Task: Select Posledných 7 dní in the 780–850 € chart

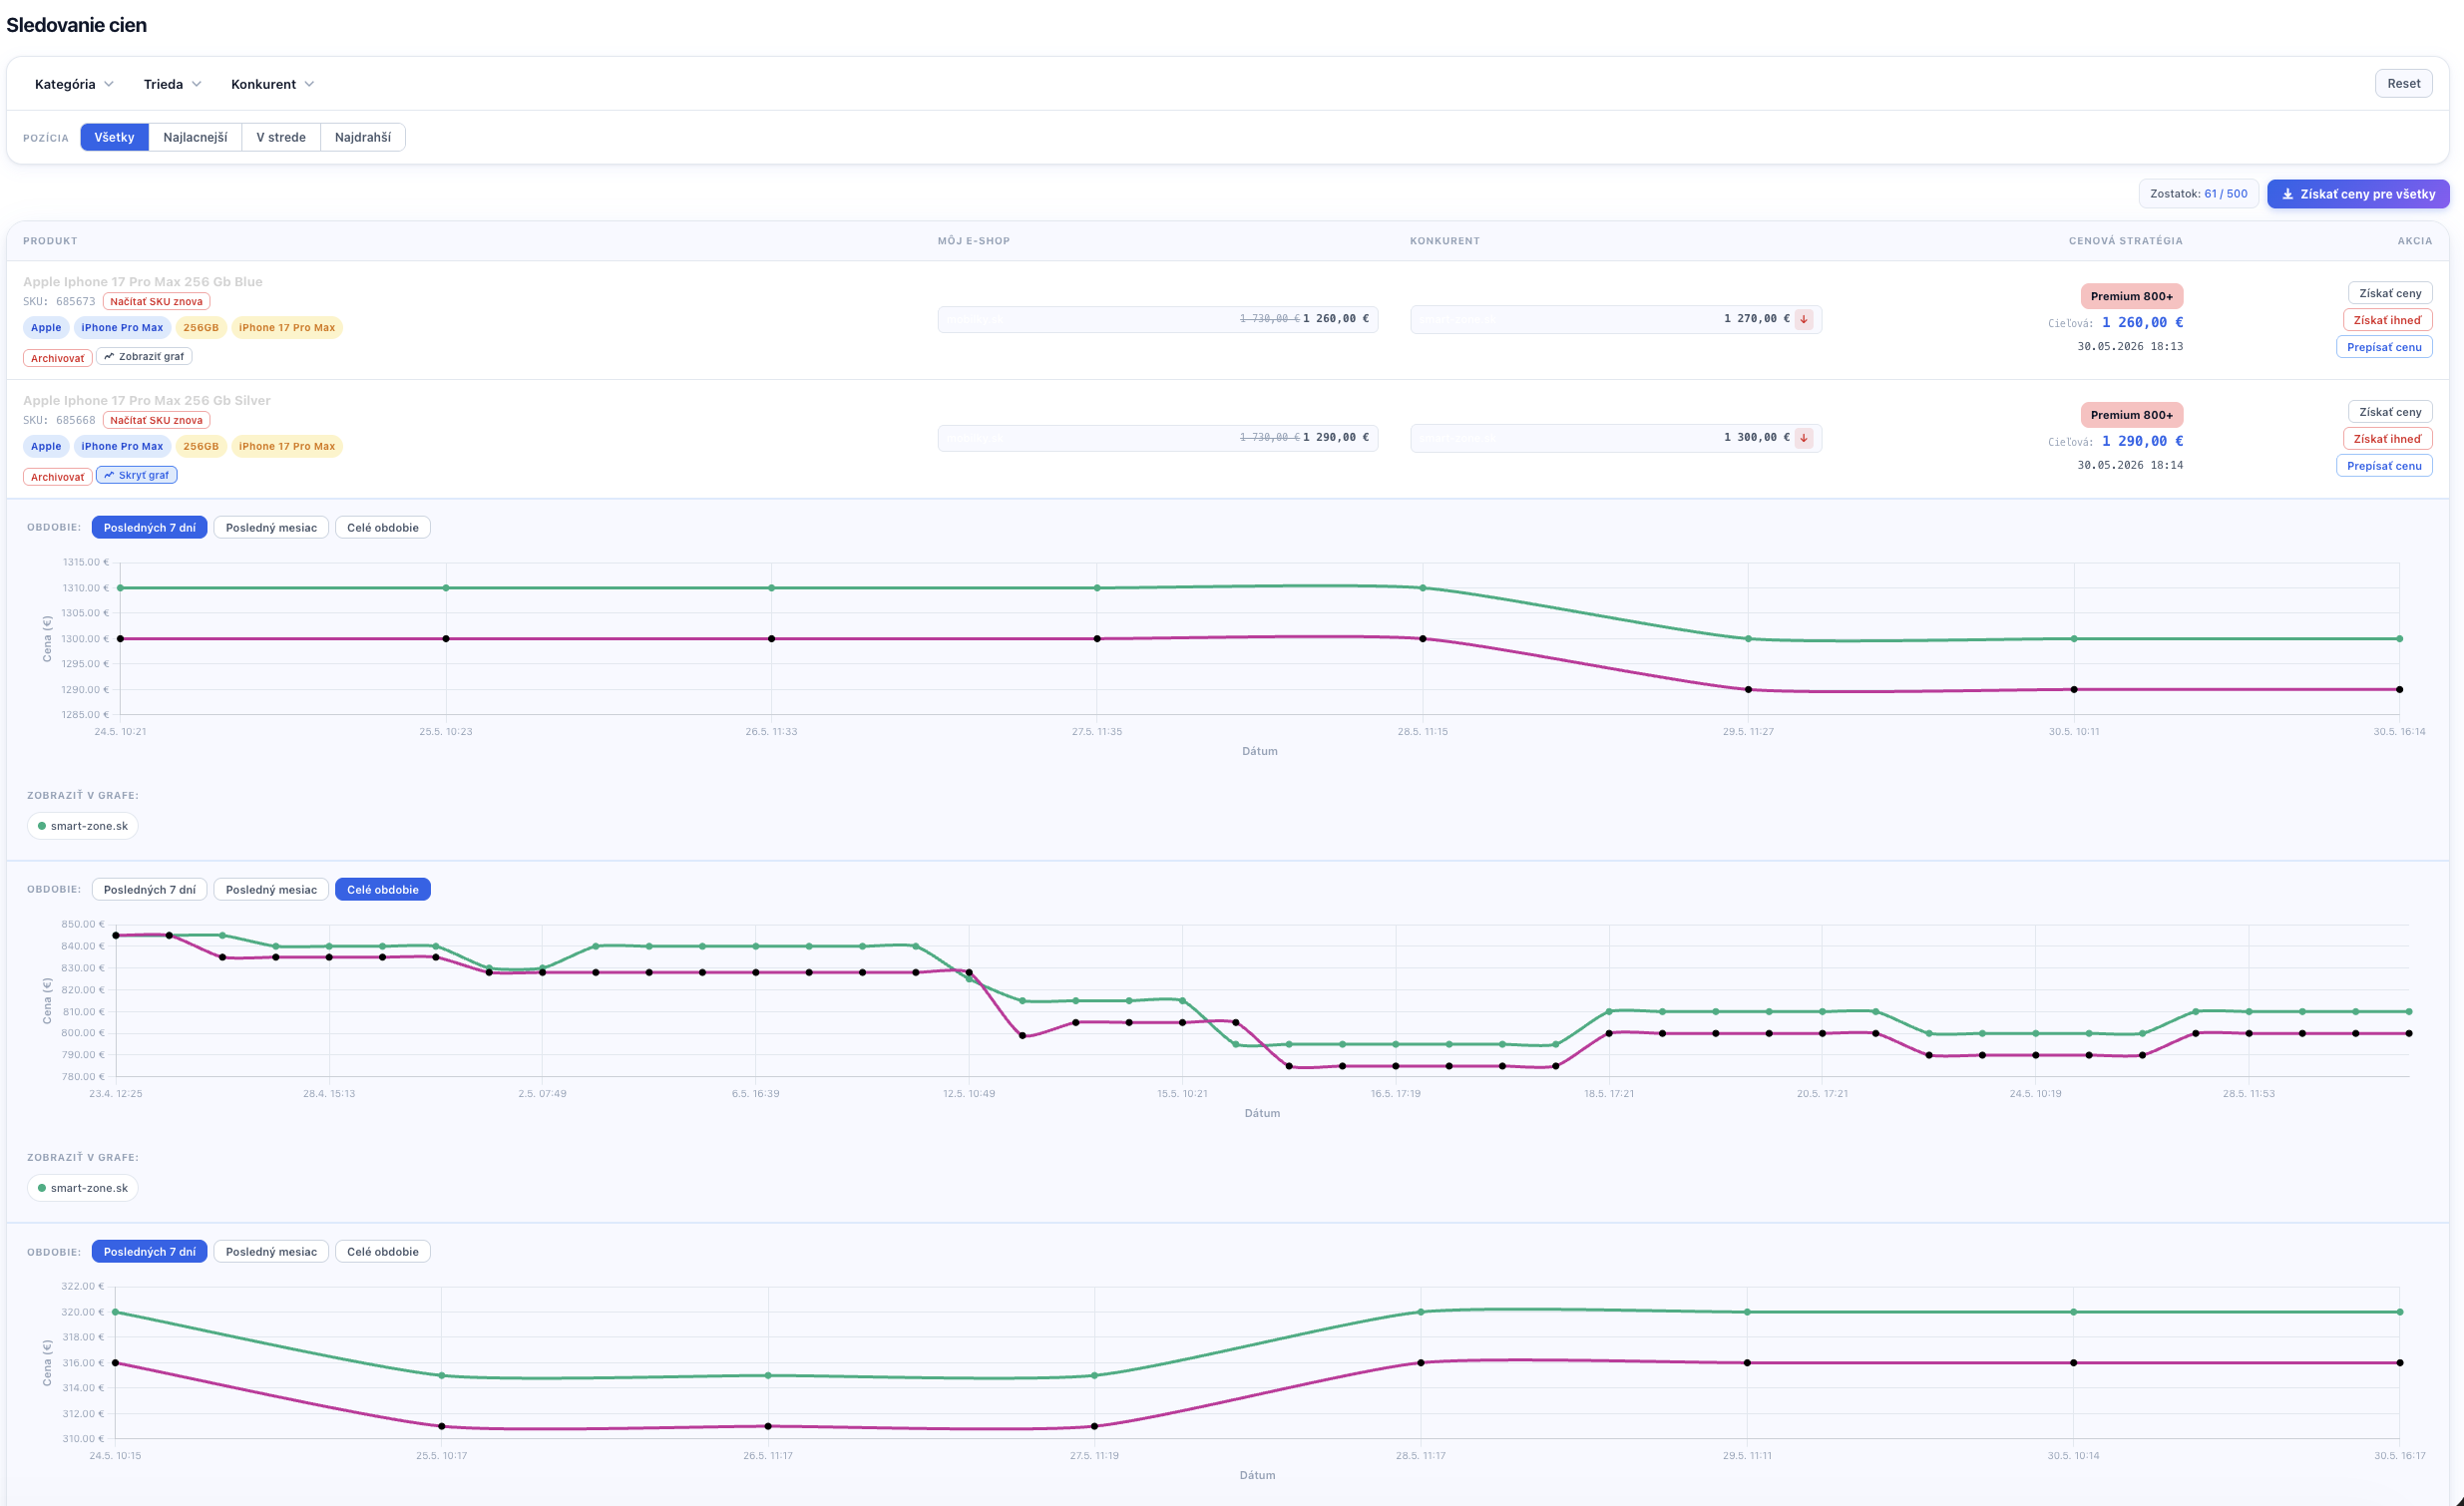Action: 150,890
